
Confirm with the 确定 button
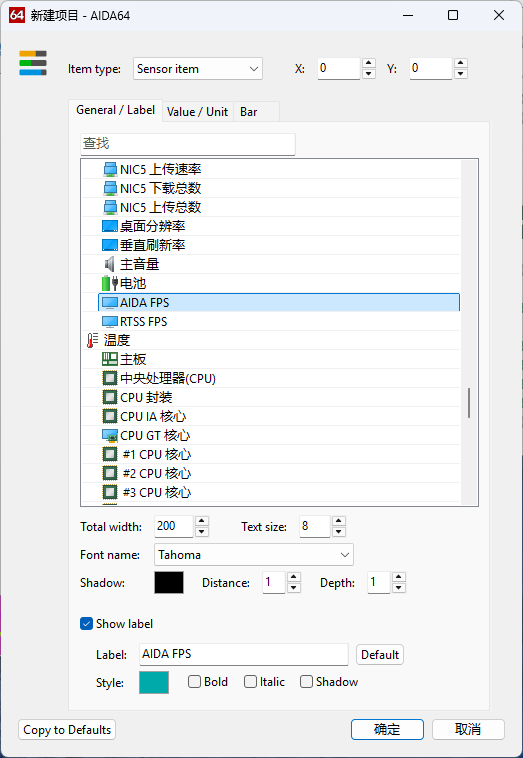click(x=387, y=729)
